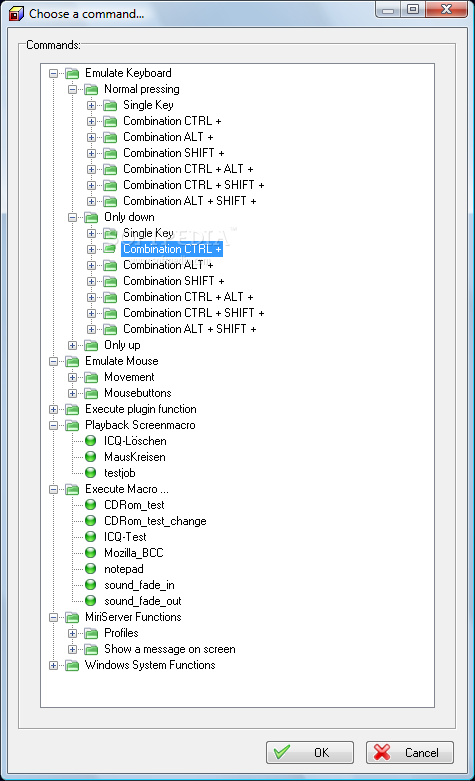Click the Playback Screenmacro folder icon

(x=72, y=425)
